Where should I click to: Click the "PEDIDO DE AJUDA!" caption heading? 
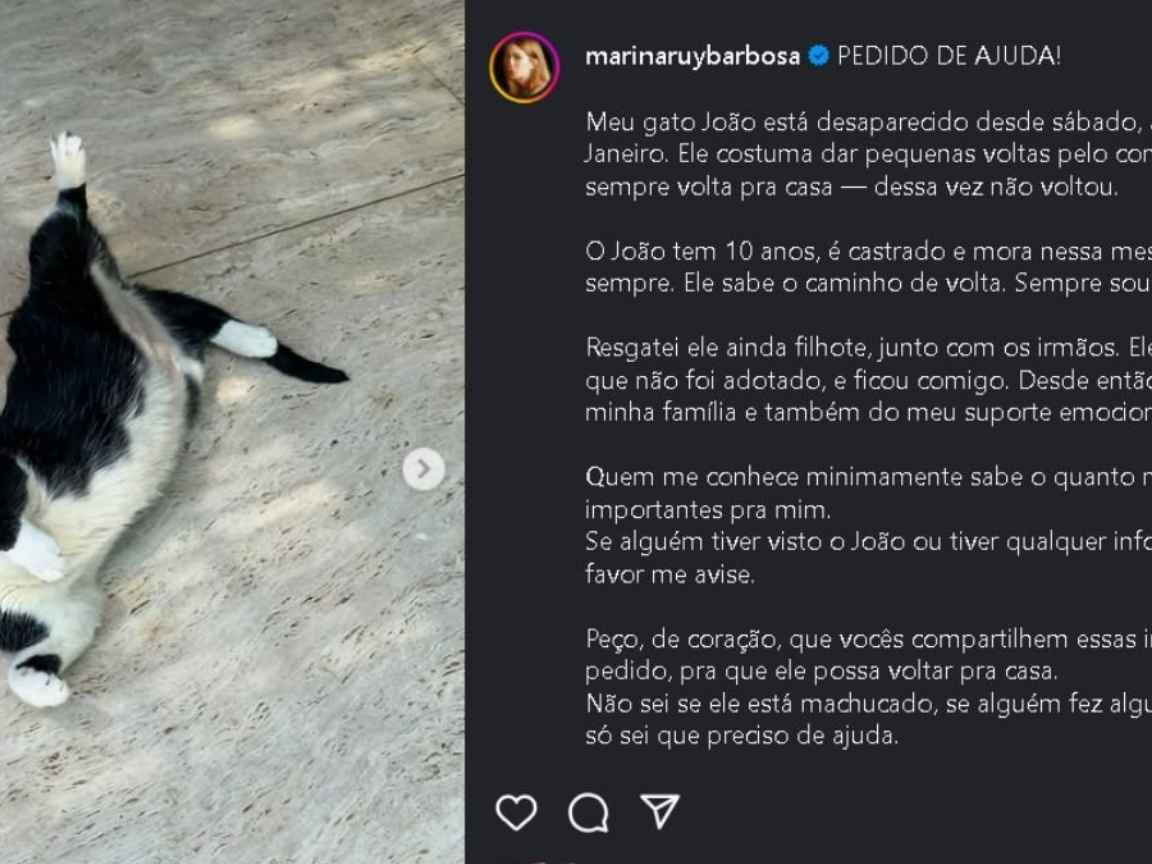coord(948,56)
